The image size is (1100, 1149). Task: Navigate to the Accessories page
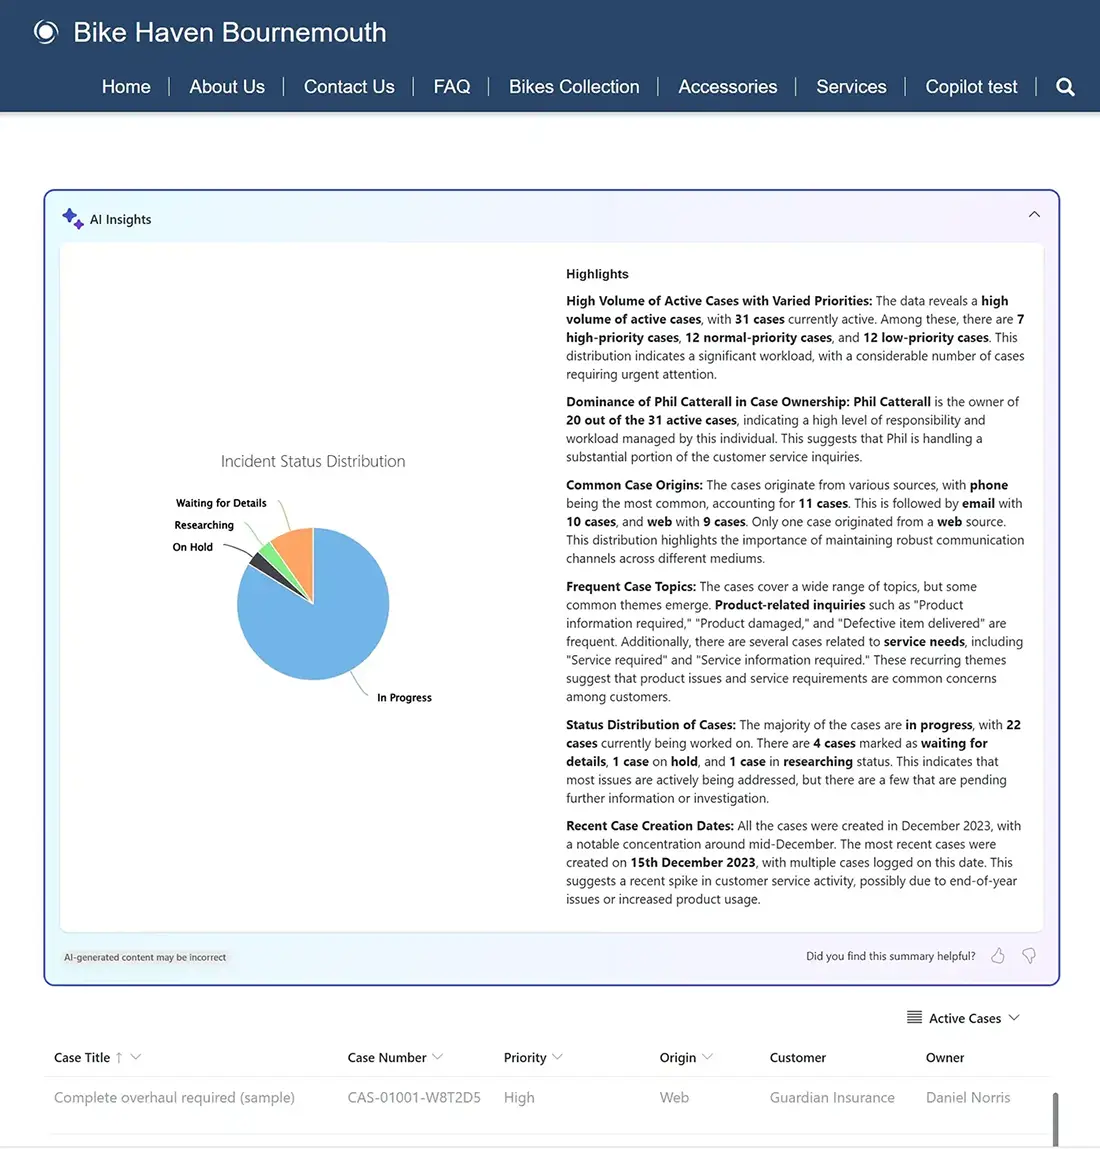[x=727, y=87]
